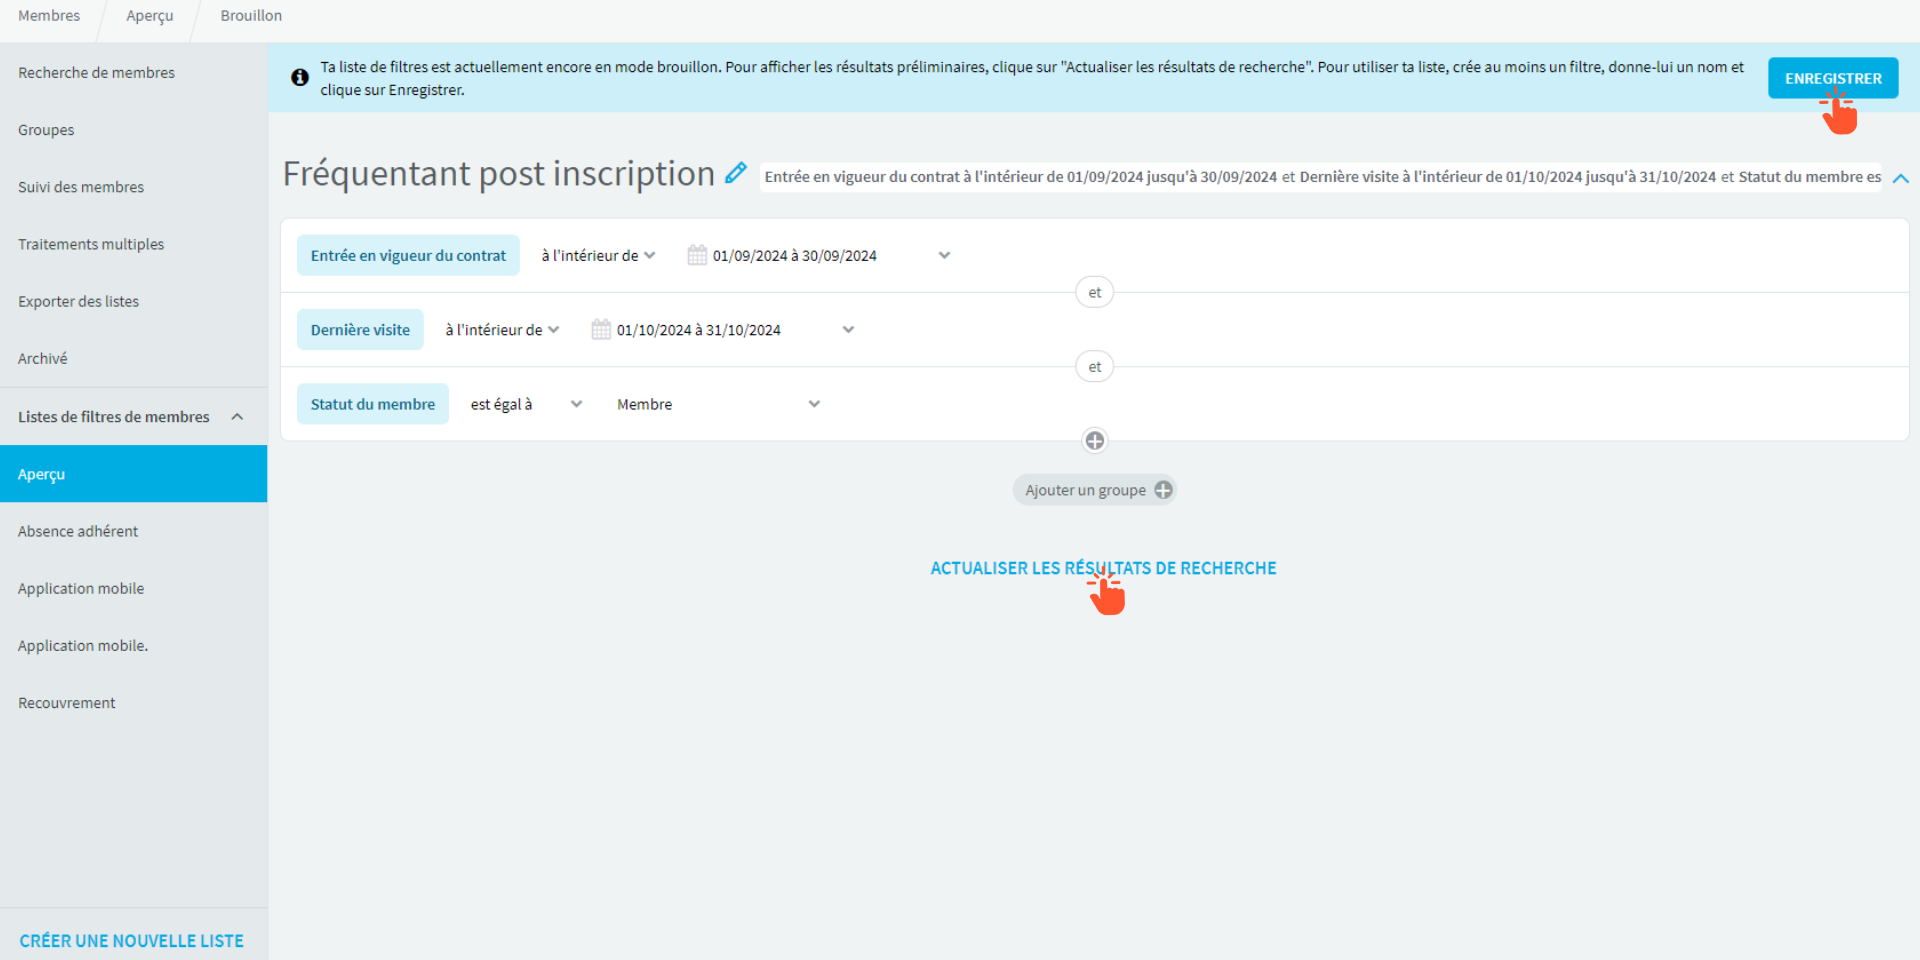This screenshot has width=1920, height=960.
Task: Click the info icon in the draft banner
Action: point(300,77)
